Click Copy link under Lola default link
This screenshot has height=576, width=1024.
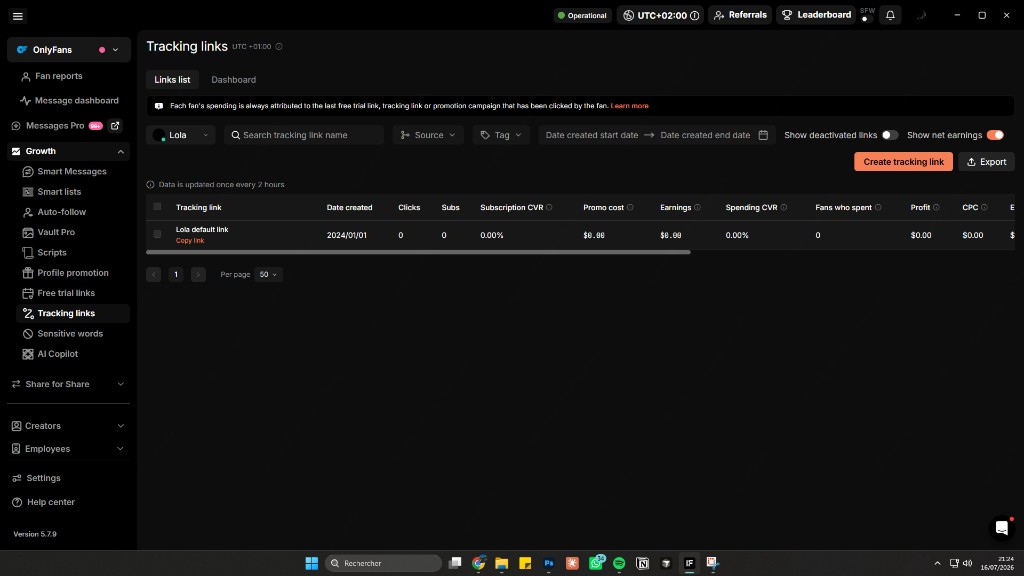190,241
